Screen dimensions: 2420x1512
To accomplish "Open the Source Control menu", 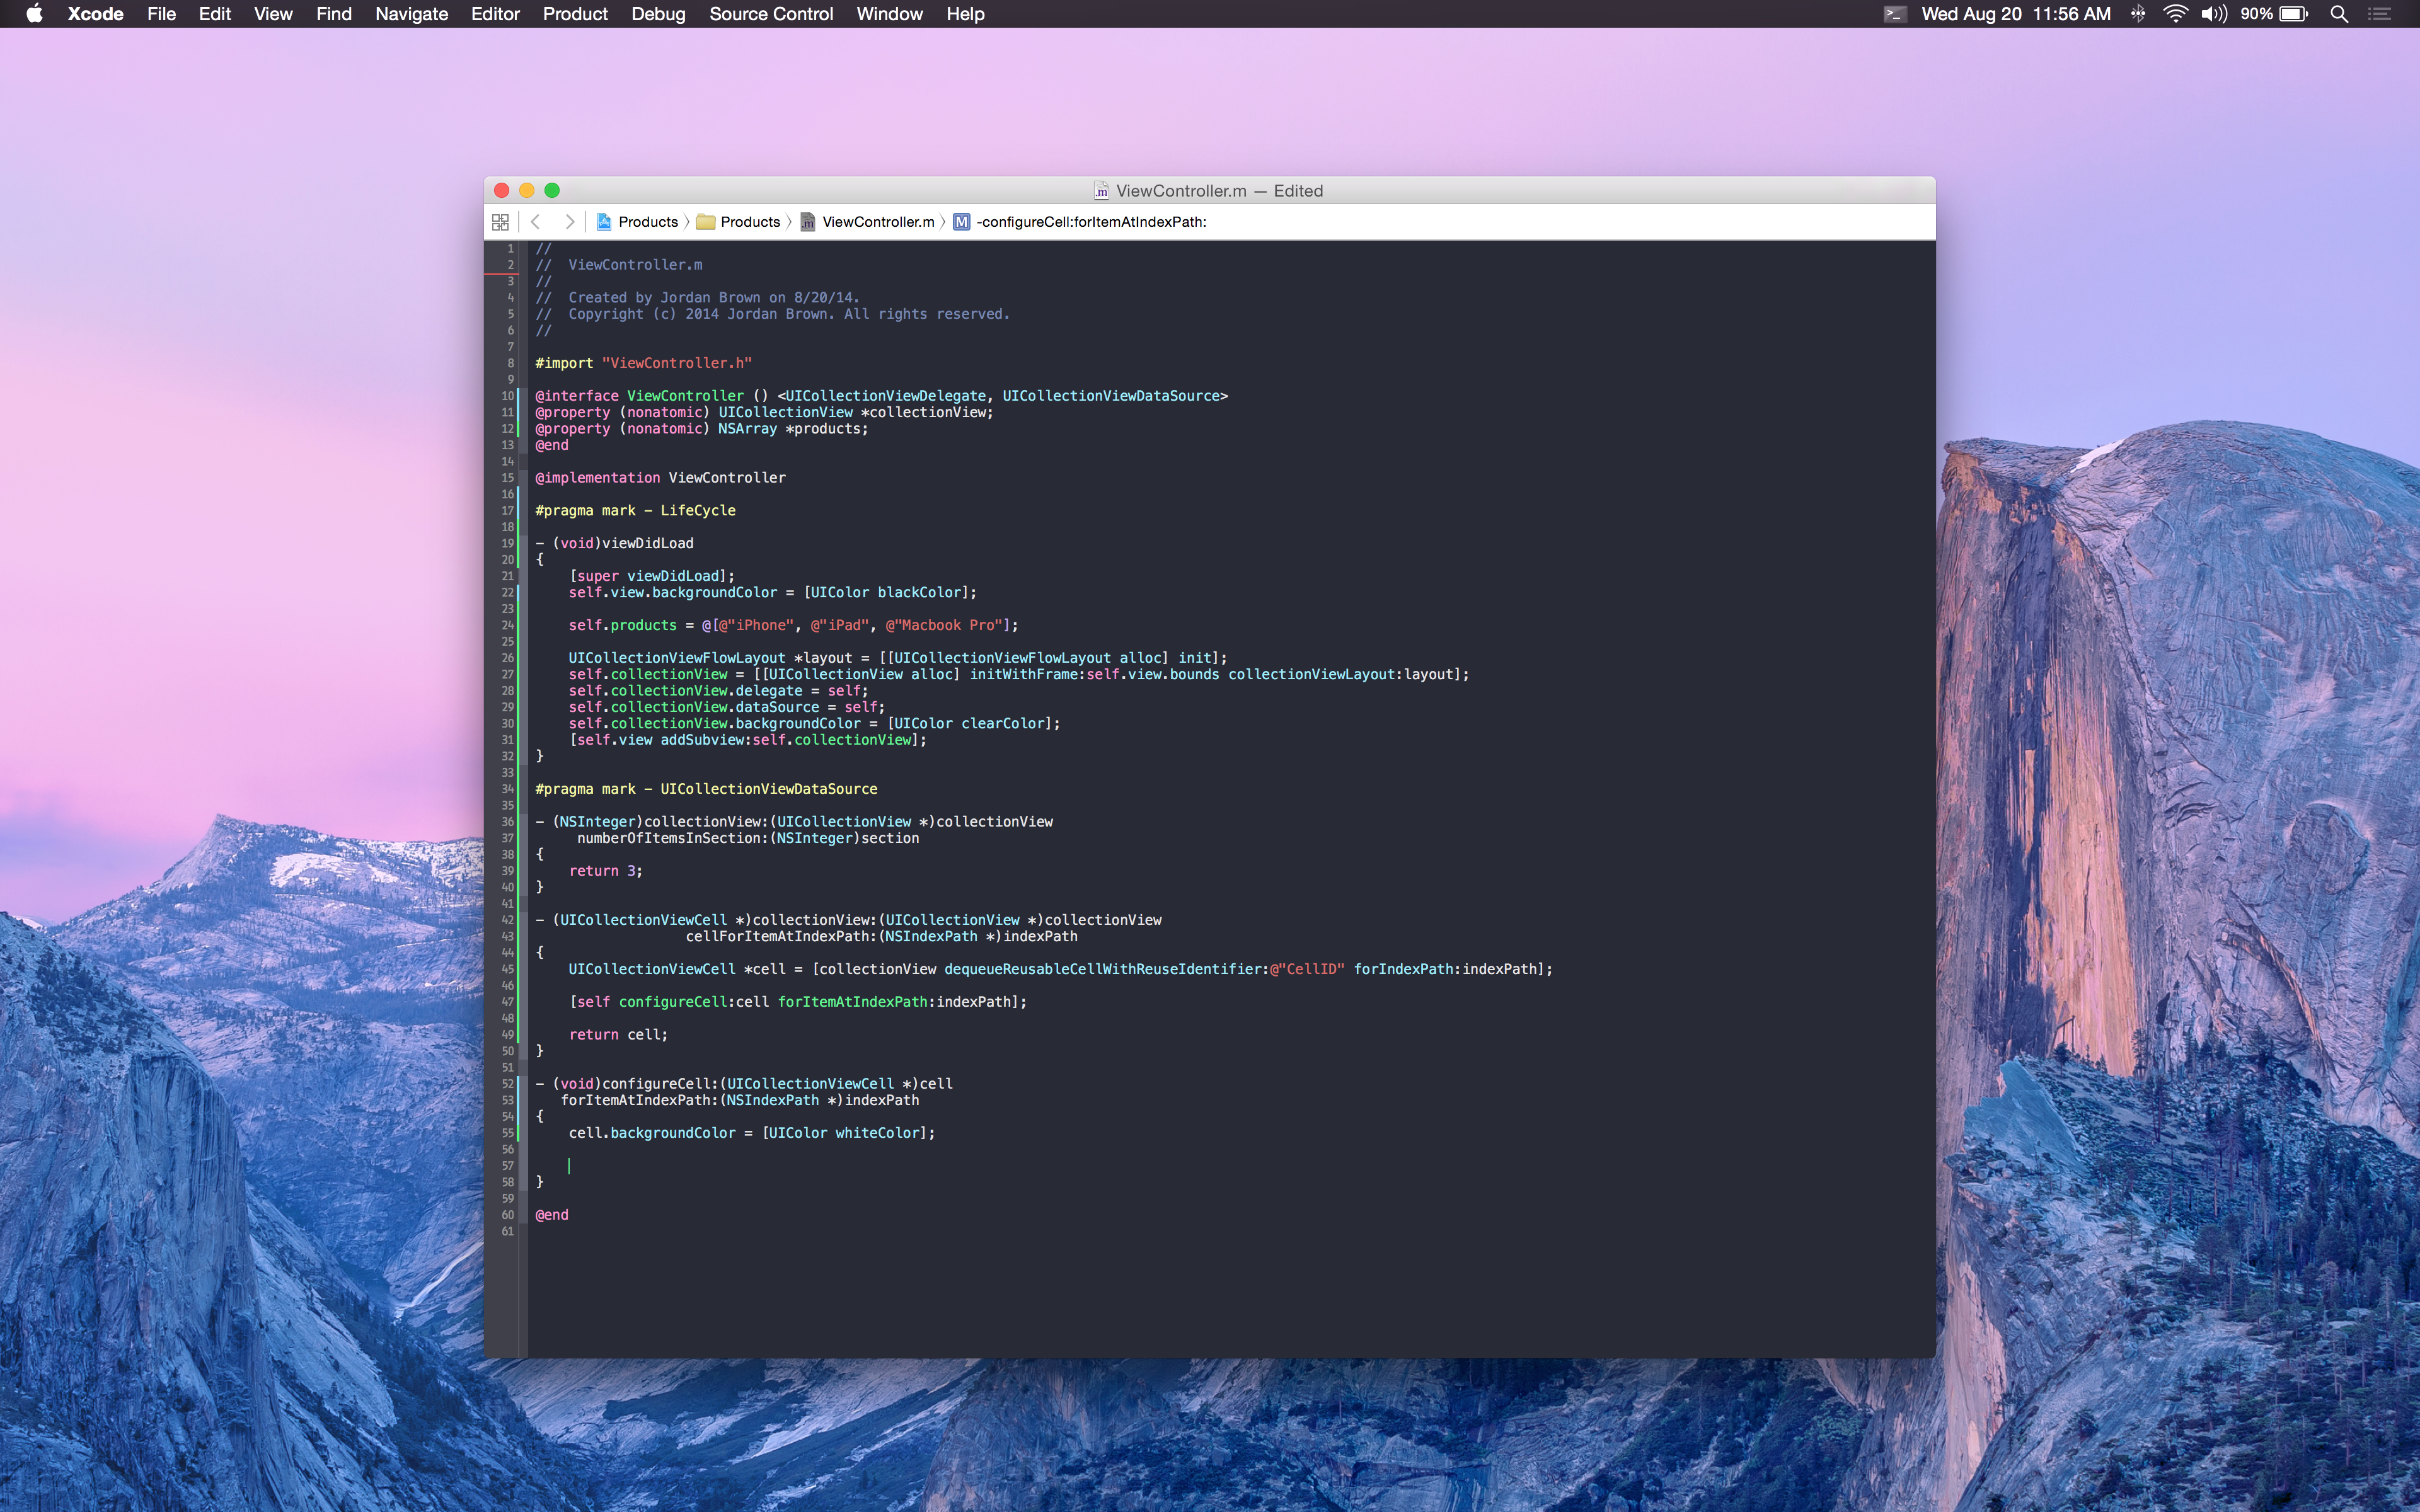I will 771,14.
